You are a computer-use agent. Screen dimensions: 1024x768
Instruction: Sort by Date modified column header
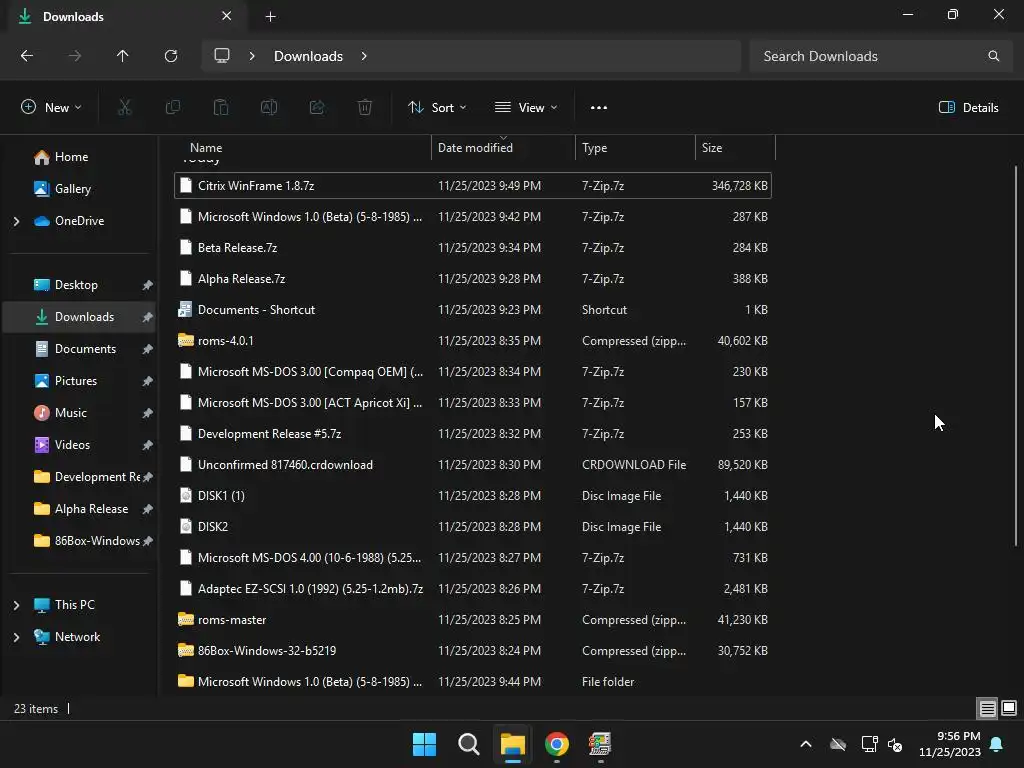pos(503,148)
